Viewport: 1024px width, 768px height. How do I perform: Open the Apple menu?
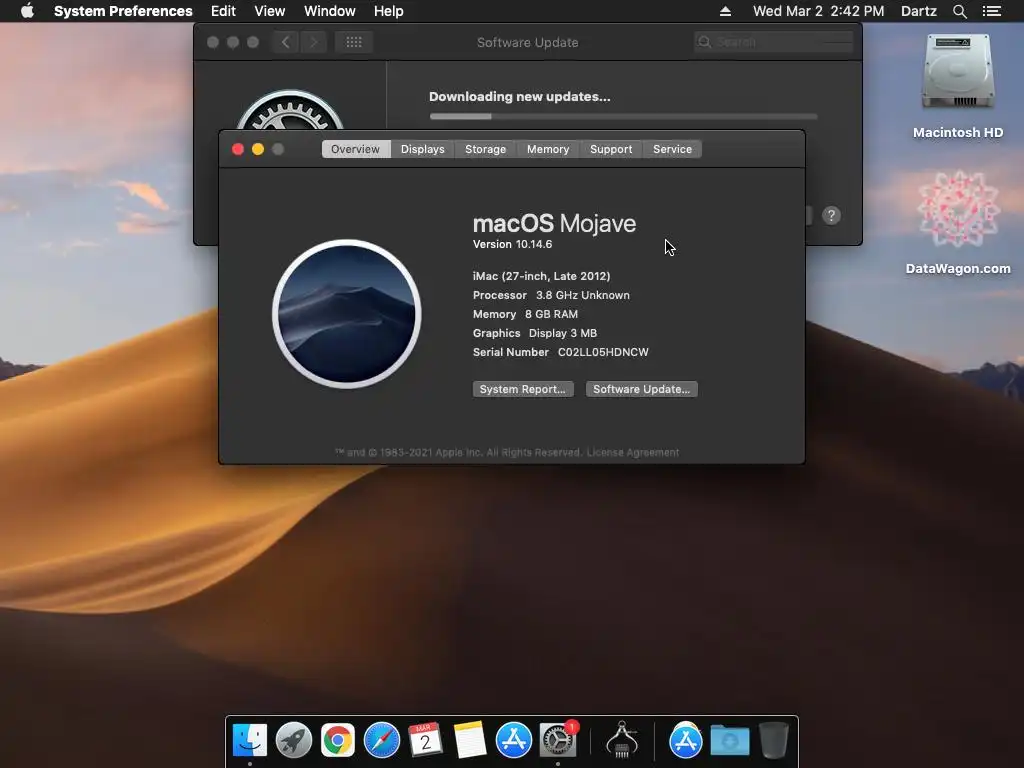(27, 11)
